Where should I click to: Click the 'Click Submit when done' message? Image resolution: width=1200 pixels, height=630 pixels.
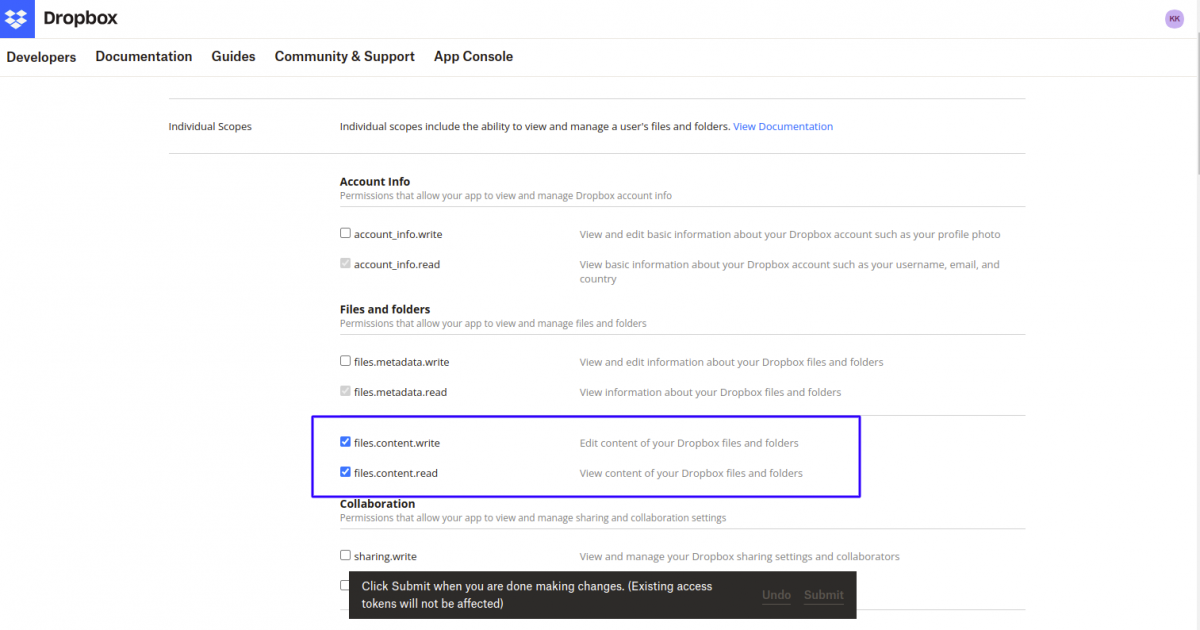click(537, 595)
